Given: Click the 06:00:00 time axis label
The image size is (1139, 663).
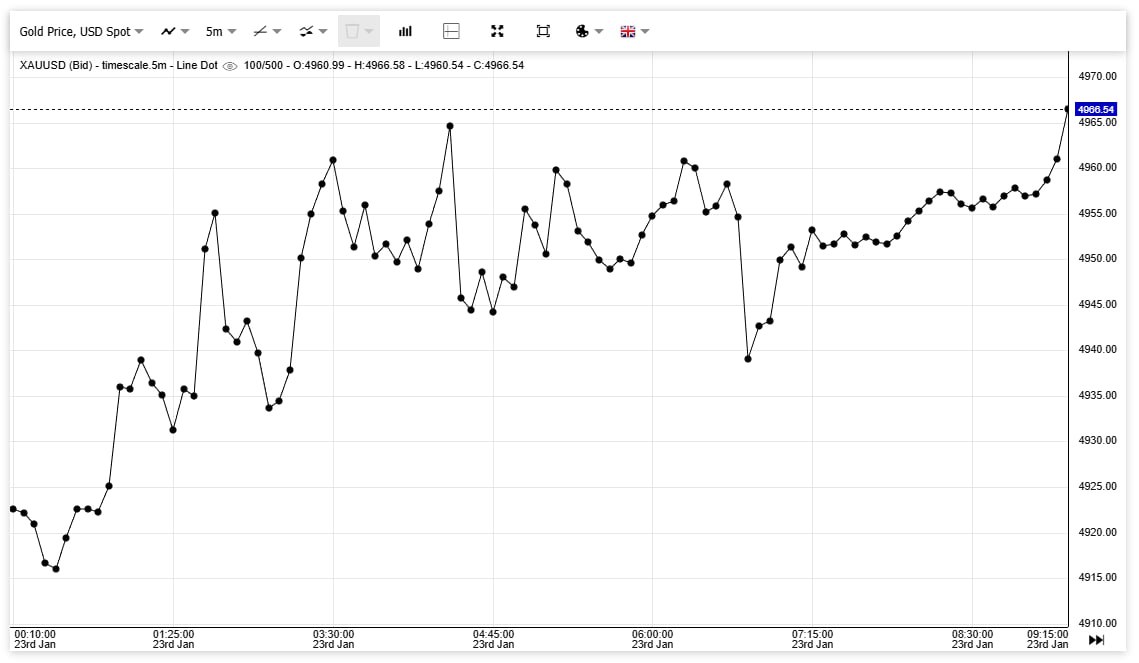Looking at the screenshot, I should (652, 634).
